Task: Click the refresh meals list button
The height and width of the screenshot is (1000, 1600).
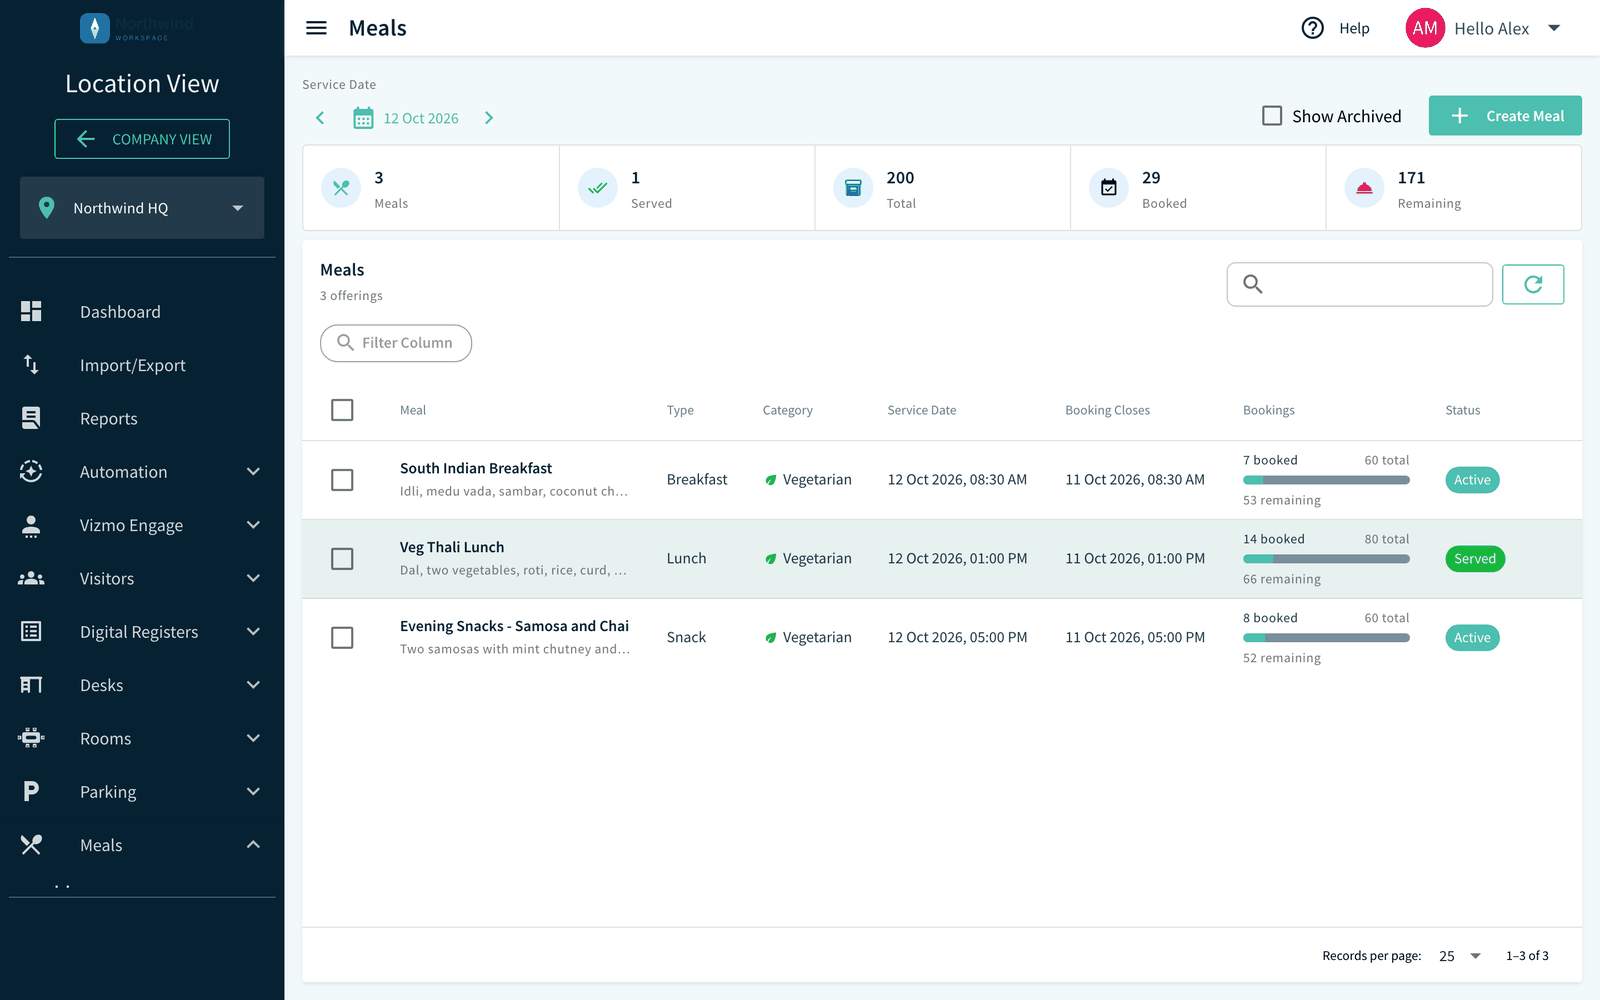Action: click(x=1533, y=285)
